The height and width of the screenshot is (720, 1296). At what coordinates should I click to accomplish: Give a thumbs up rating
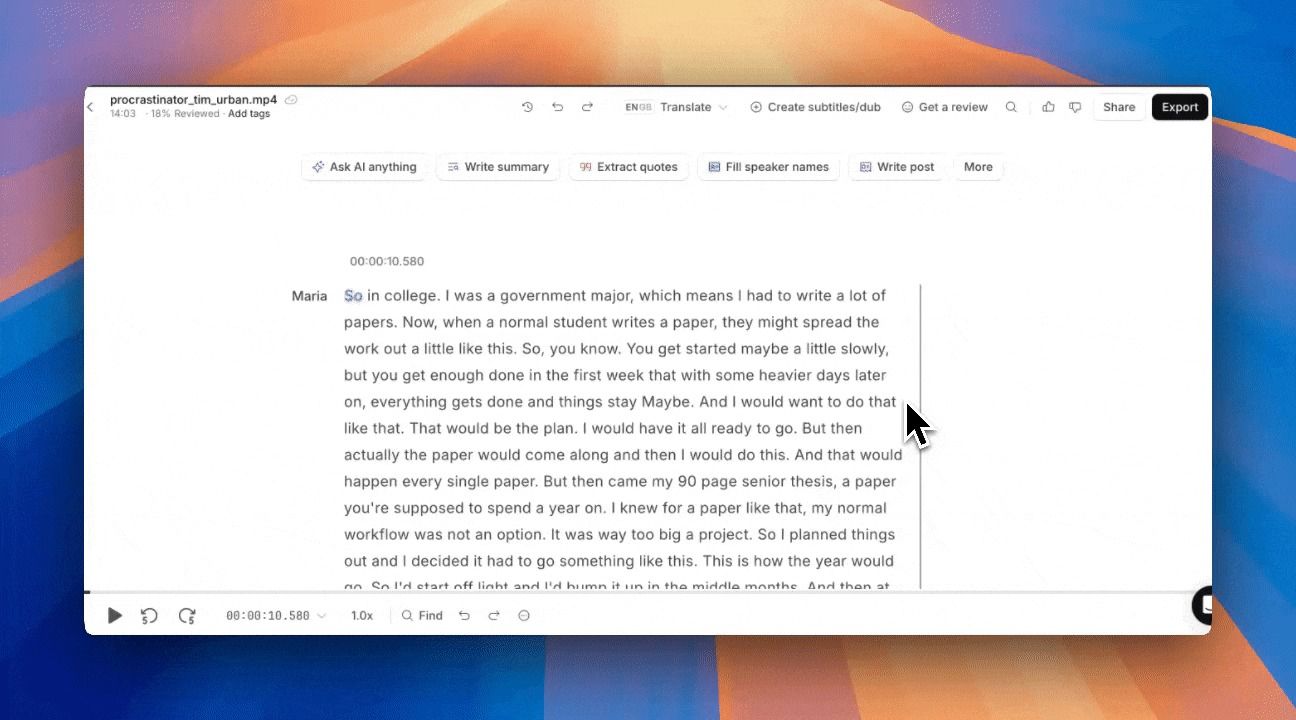tap(1048, 107)
